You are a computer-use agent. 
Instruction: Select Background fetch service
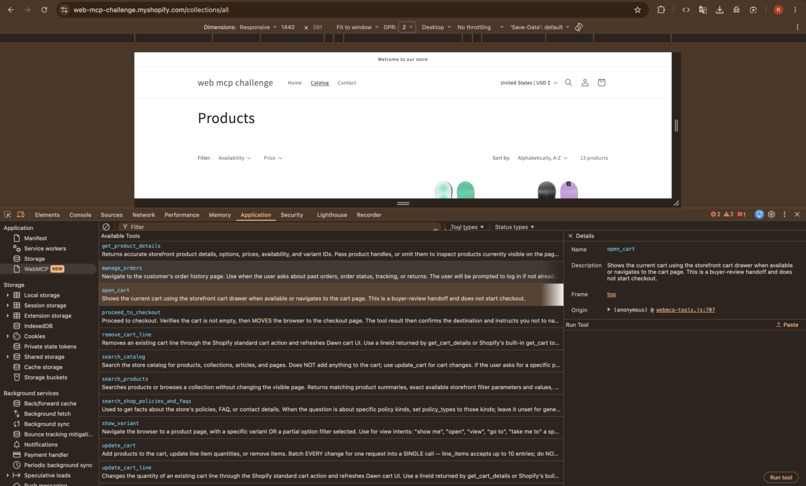(x=47, y=413)
